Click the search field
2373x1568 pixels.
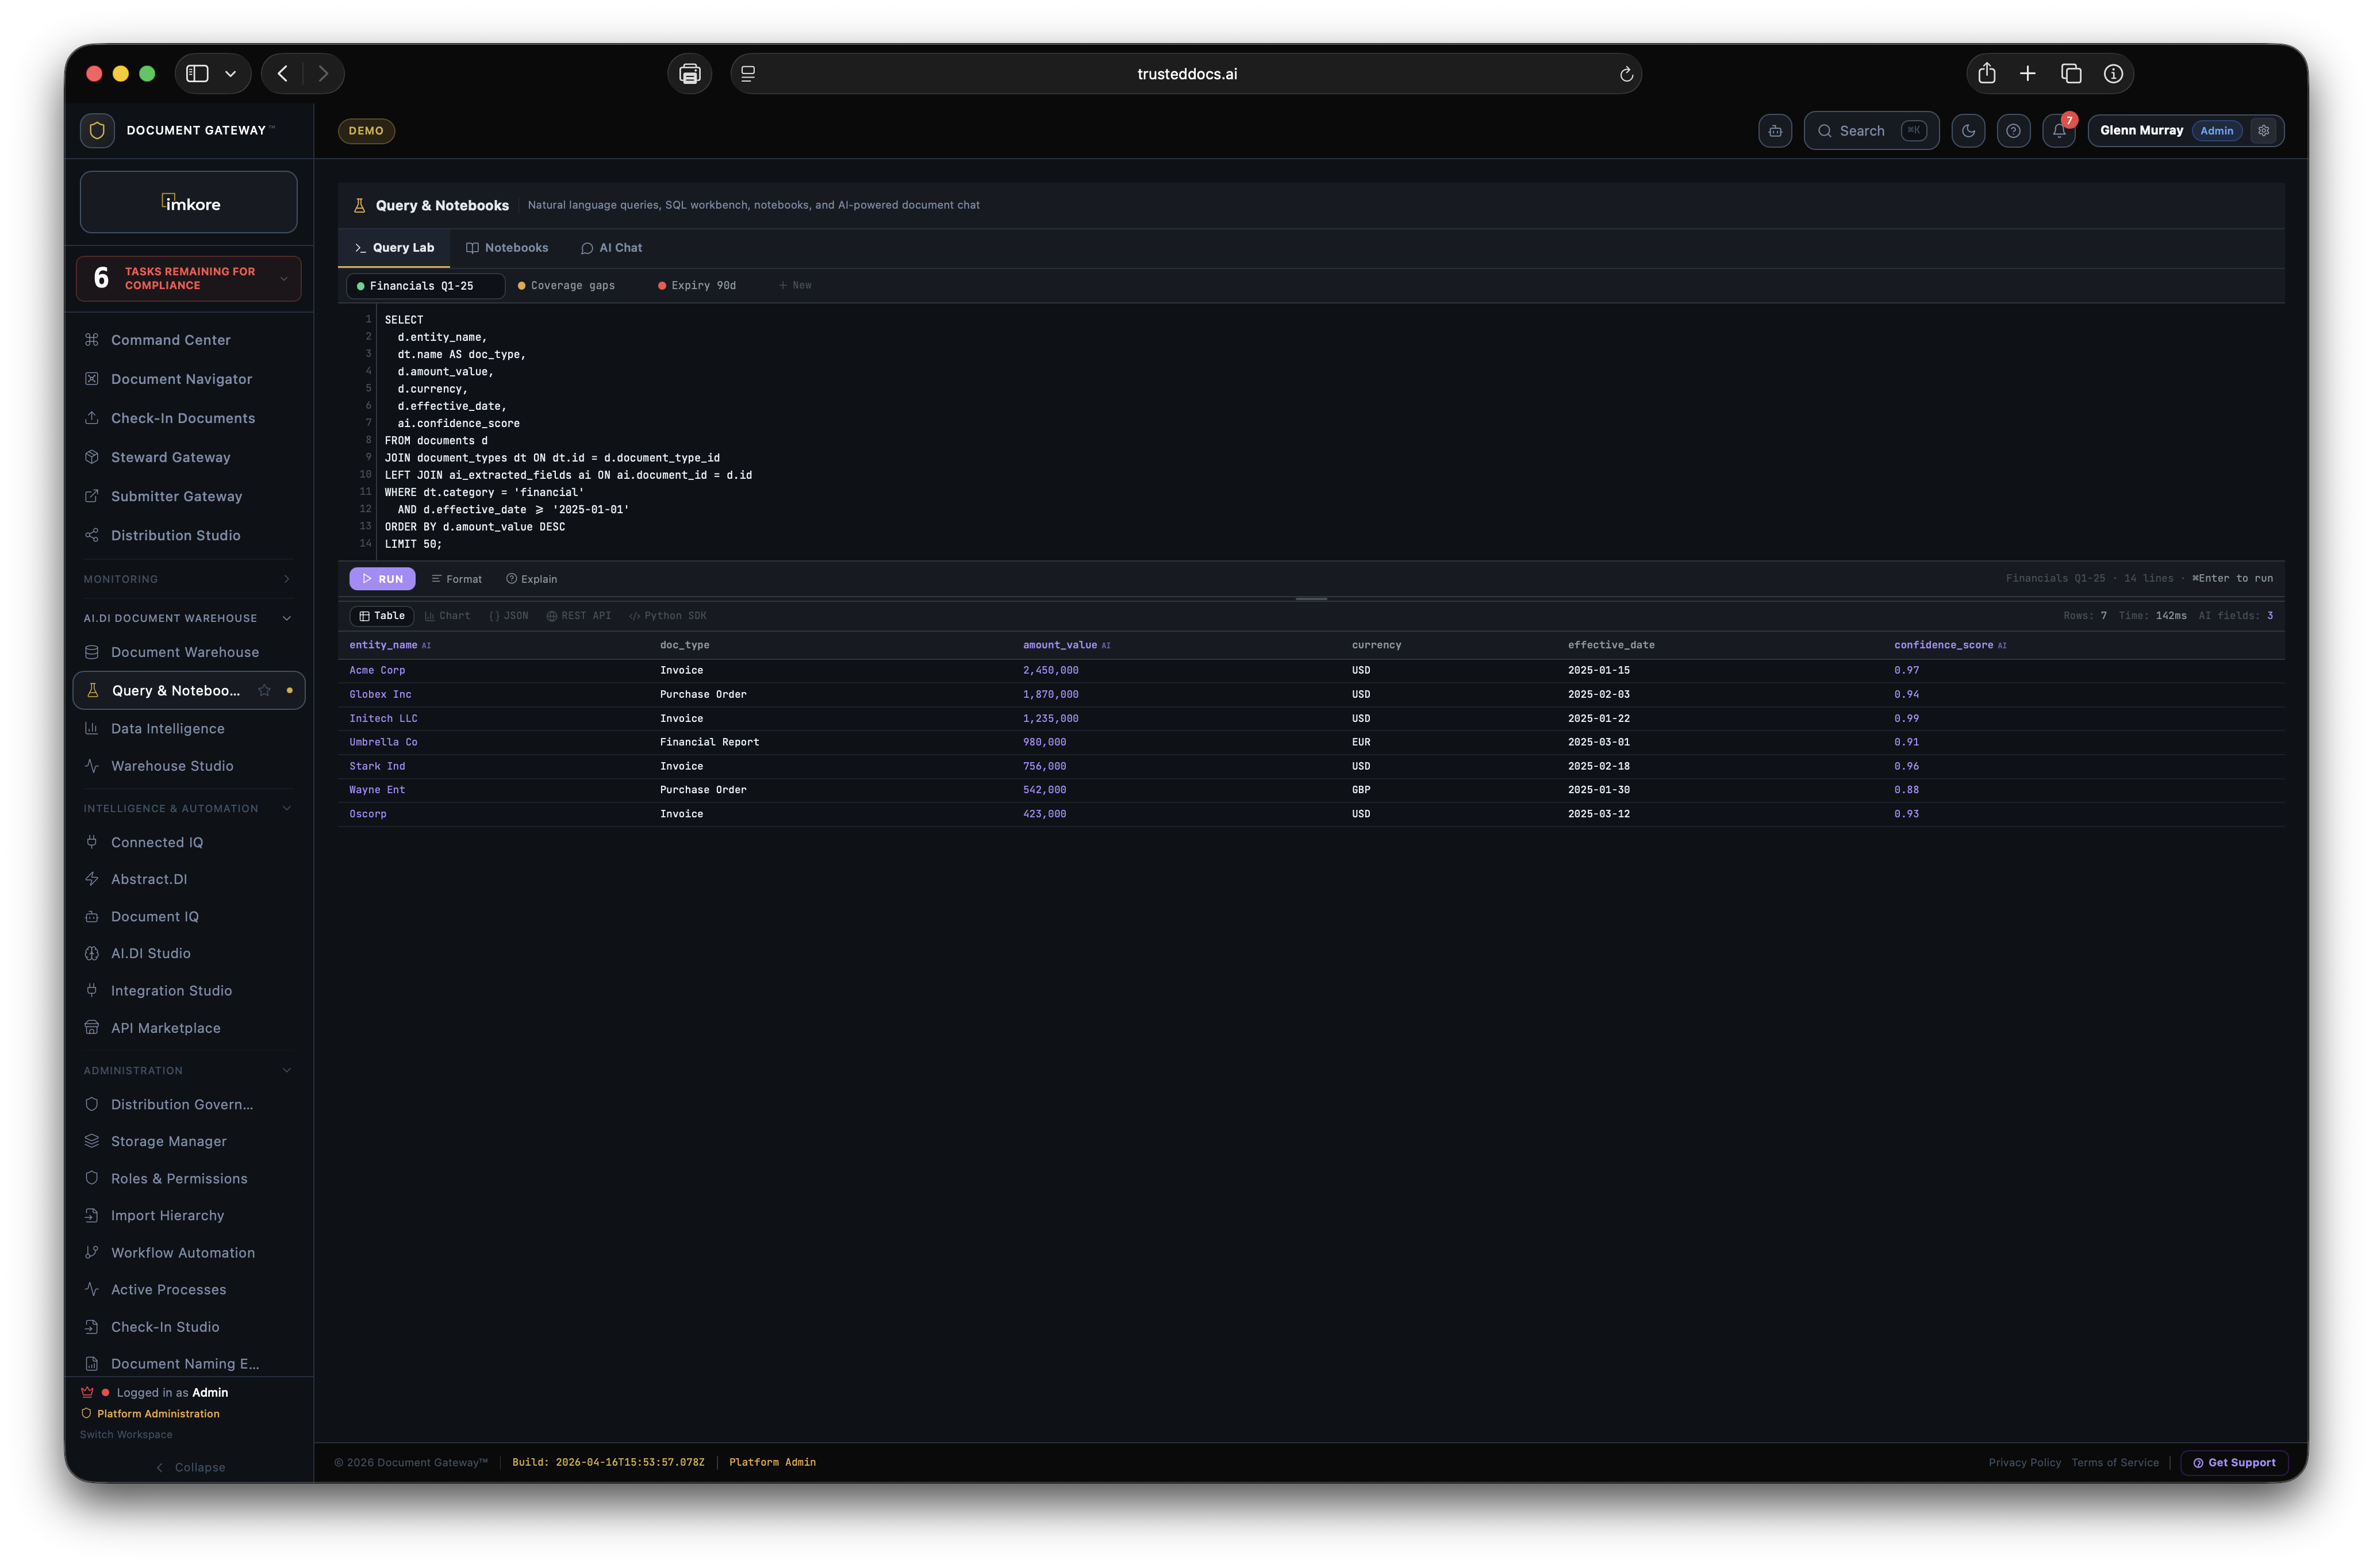coord(1871,131)
